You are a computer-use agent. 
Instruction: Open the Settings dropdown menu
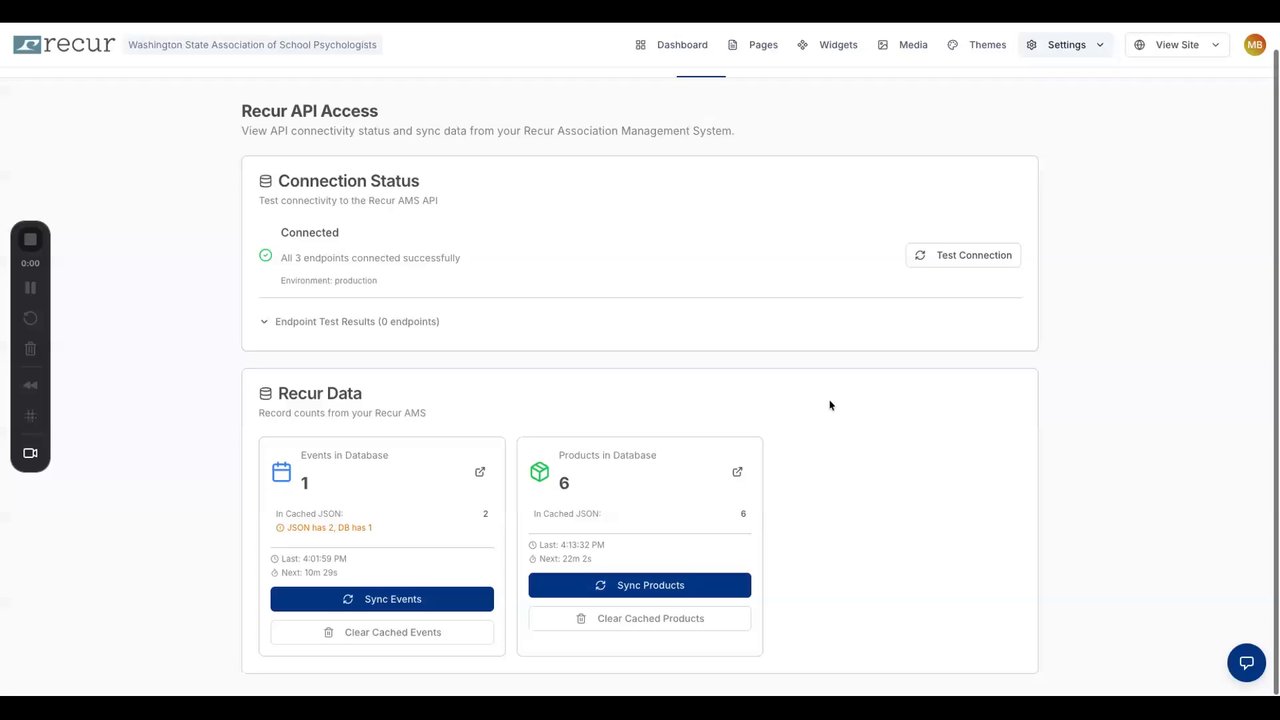click(x=1065, y=45)
